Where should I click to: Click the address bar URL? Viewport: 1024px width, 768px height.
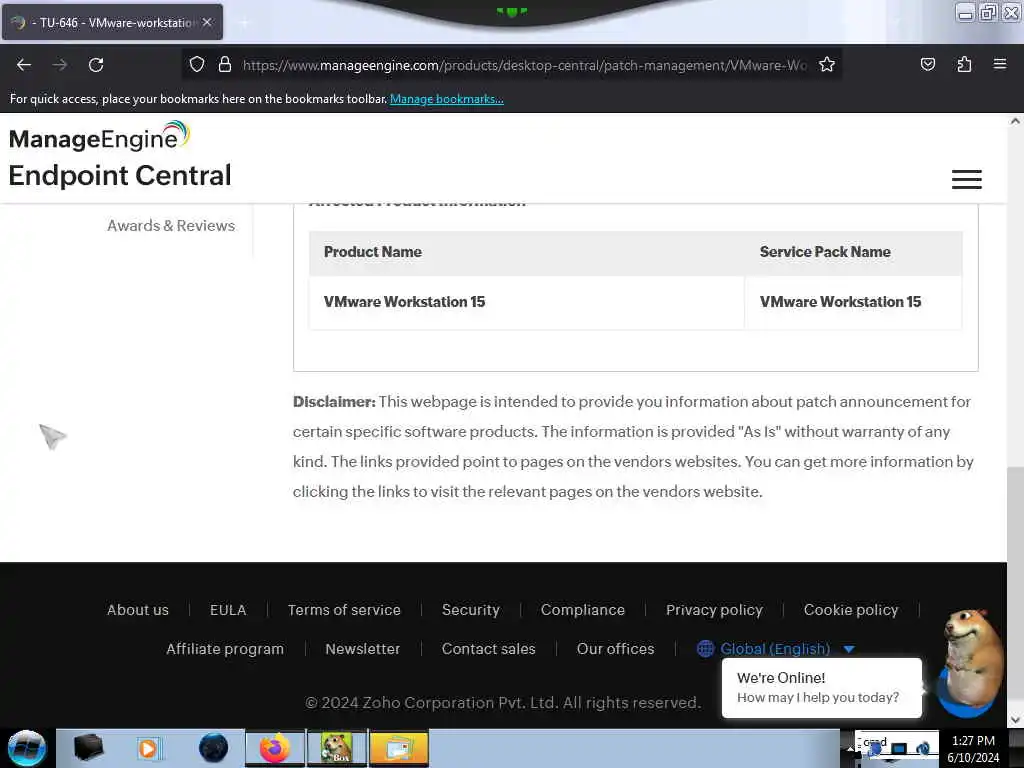point(524,65)
